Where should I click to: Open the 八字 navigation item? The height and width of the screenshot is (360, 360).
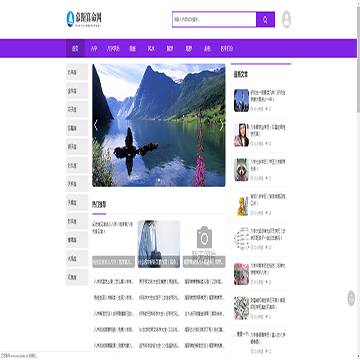point(94,49)
